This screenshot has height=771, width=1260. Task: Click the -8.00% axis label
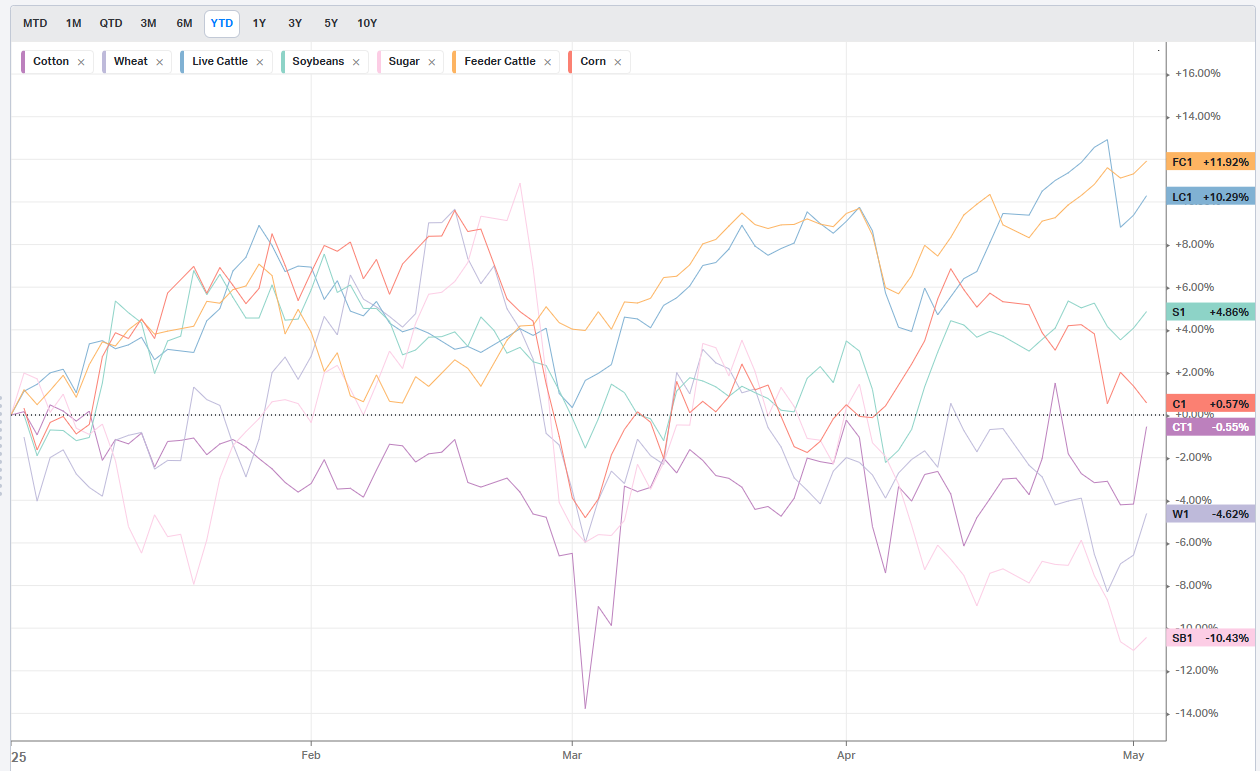click(x=1195, y=585)
